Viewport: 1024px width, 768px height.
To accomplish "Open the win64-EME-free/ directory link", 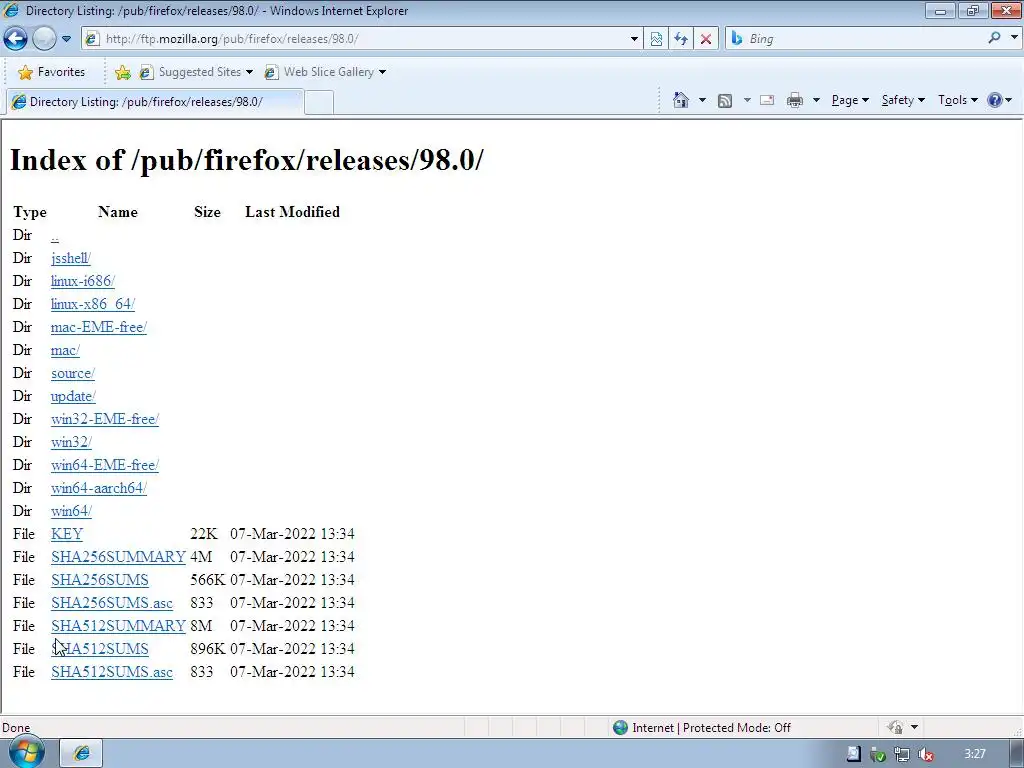I will pos(104,465).
